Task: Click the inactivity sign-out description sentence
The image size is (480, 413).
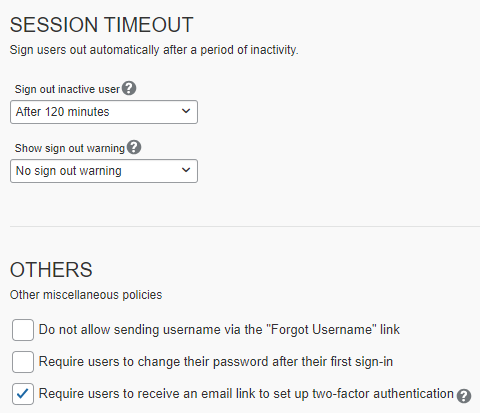Action: pos(154,50)
